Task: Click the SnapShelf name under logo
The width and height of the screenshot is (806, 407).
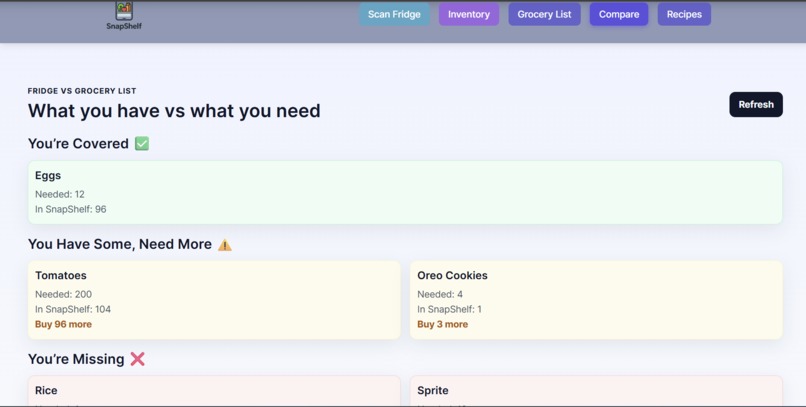Action: [124, 26]
